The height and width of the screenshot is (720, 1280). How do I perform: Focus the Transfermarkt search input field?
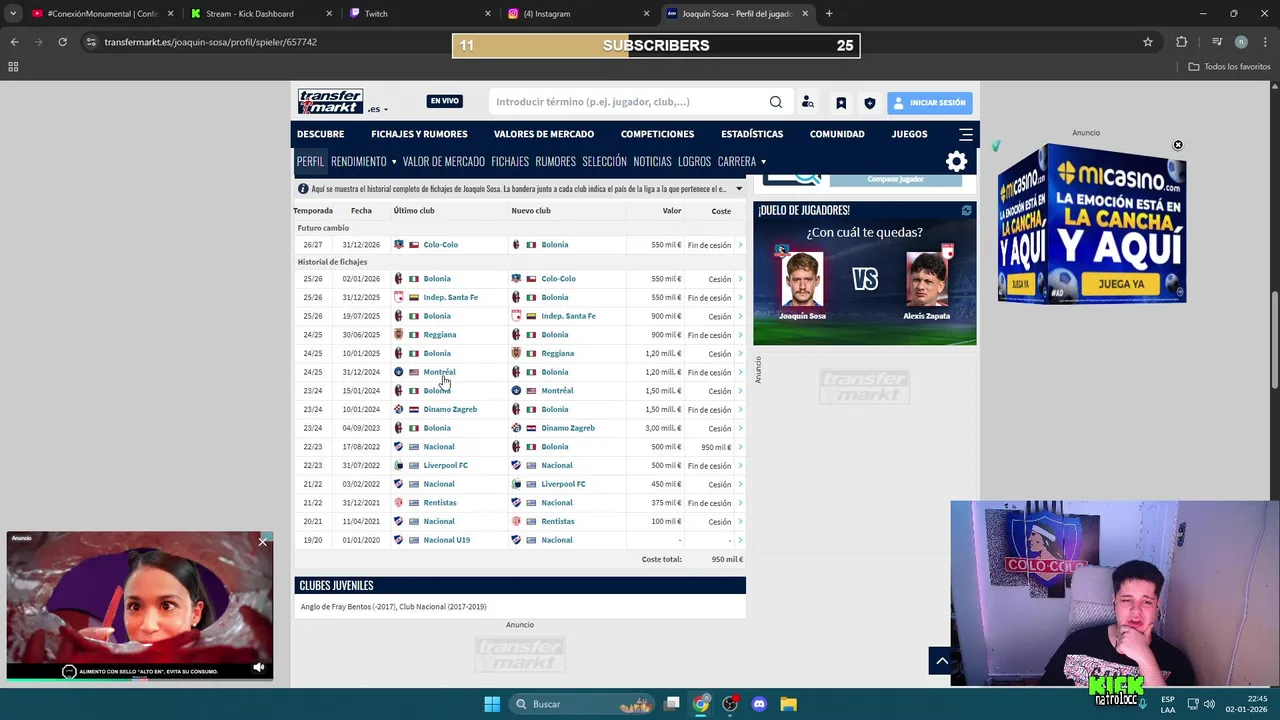click(628, 102)
